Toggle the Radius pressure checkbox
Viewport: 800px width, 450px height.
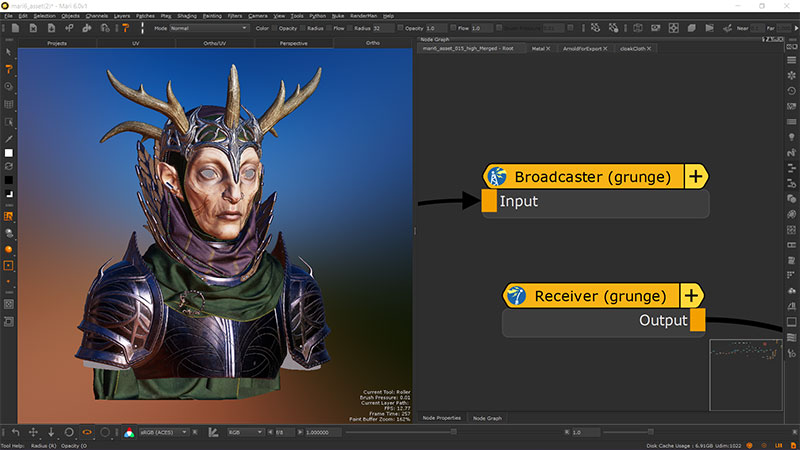(x=327, y=28)
